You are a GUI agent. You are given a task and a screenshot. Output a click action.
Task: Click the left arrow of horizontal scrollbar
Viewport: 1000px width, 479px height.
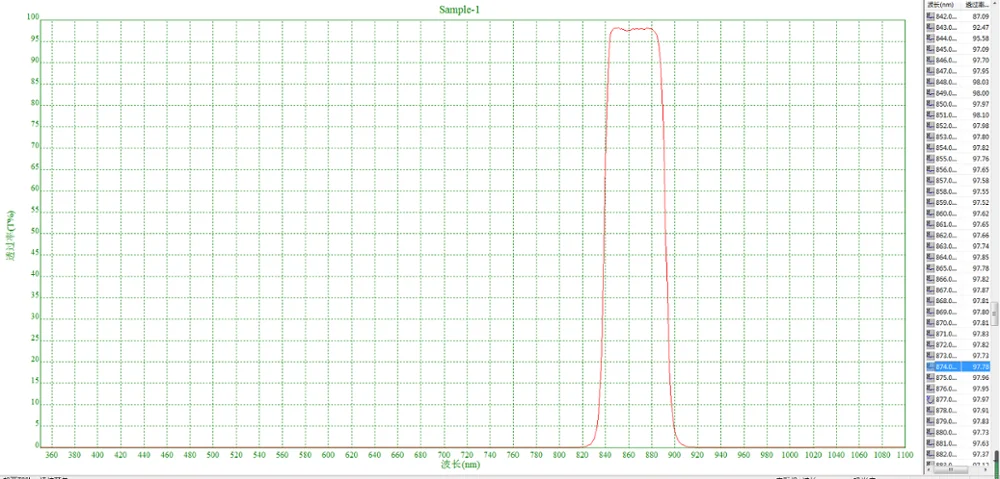[x=930, y=469]
